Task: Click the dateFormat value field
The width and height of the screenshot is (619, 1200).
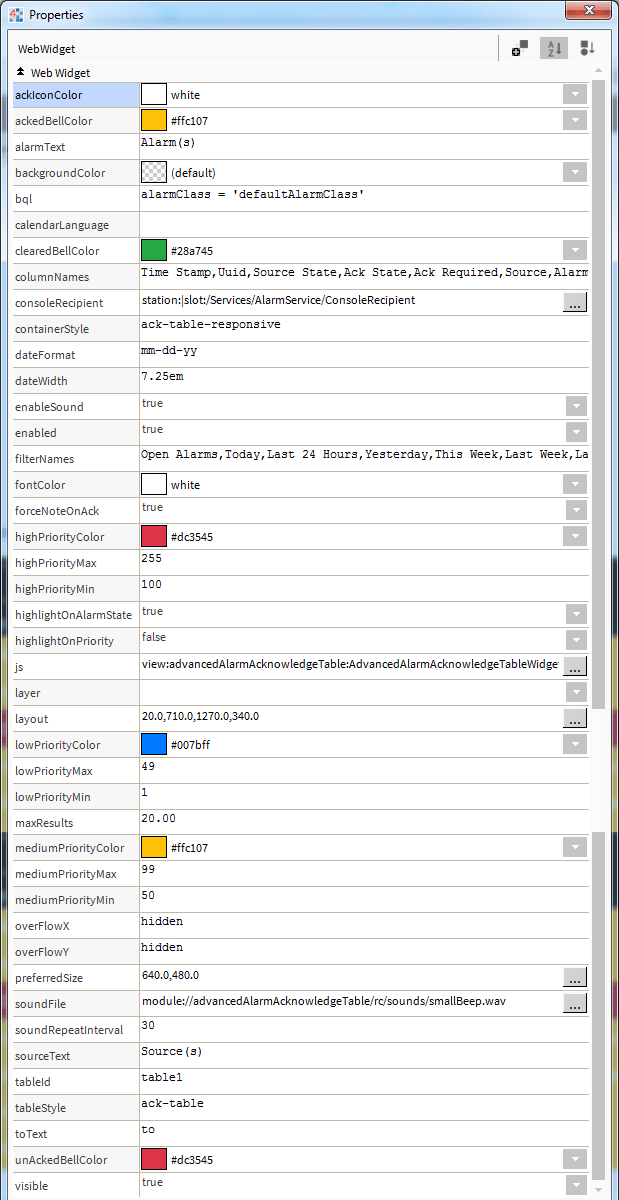Action: (x=360, y=354)
